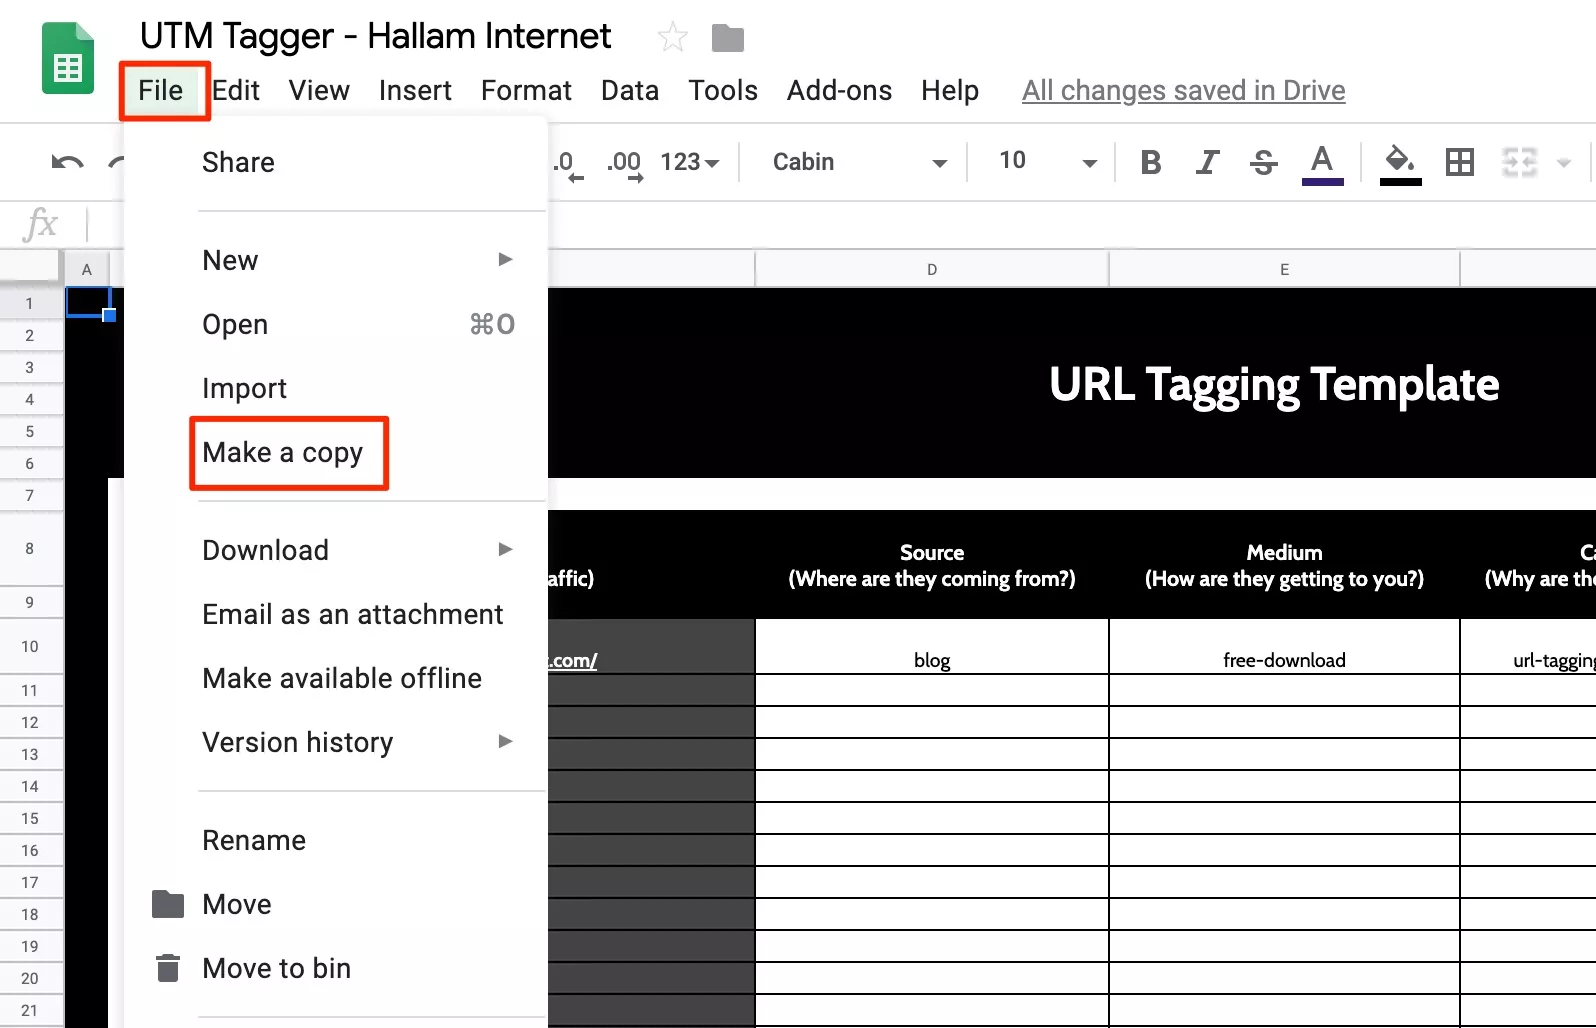The height and width of the screenshot is (1028, 1596).
Task: Click the cell containing blog
Action: 932,647
